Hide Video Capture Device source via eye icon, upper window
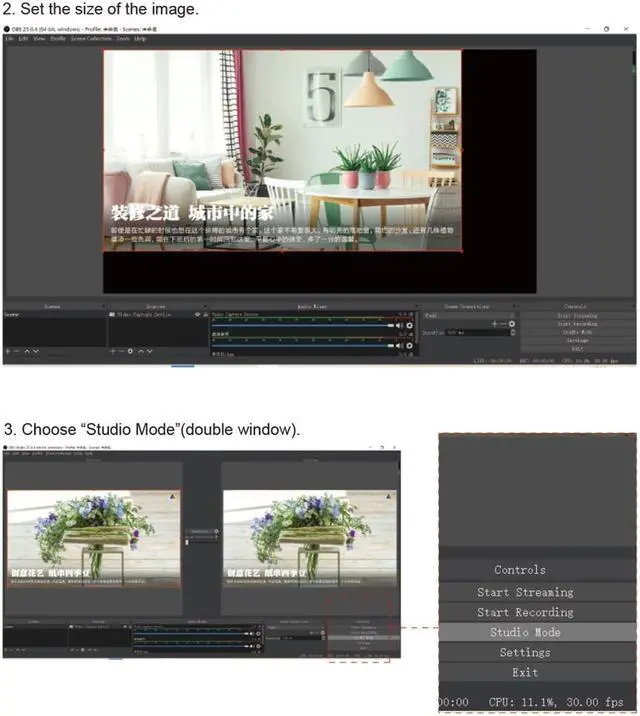 point(195,315)
